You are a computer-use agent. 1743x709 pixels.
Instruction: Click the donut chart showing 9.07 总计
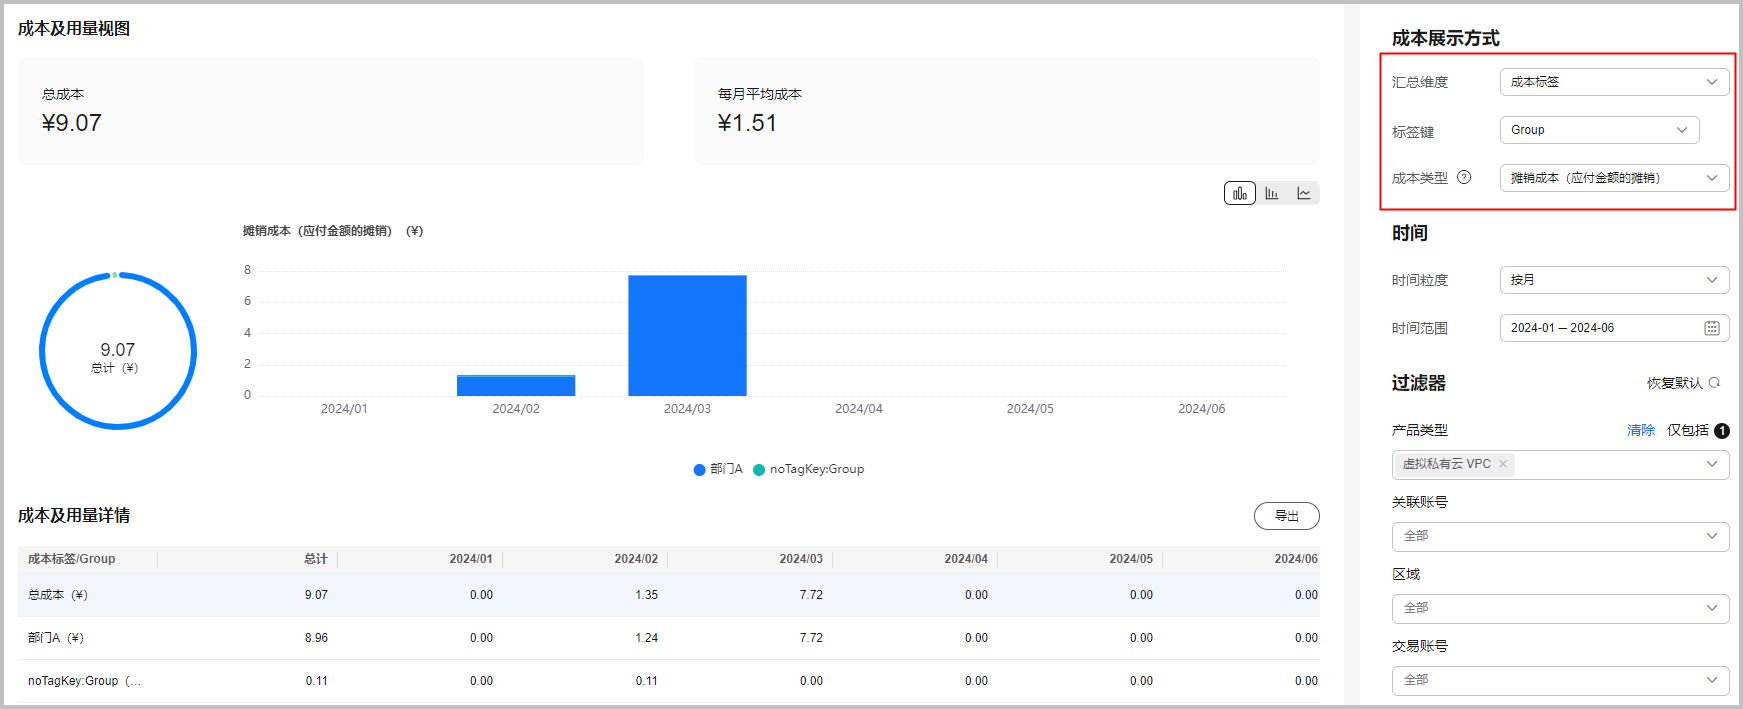(118, 351)
